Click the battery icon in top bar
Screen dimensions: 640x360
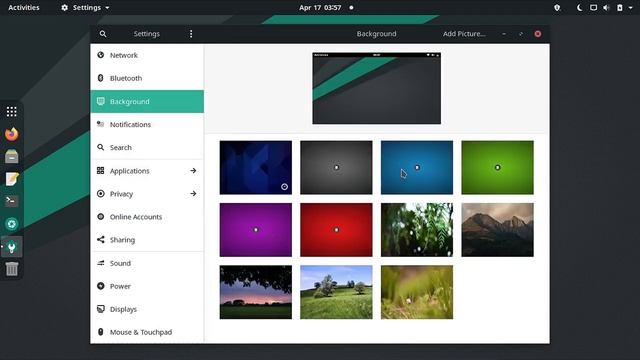pos(620,7)
